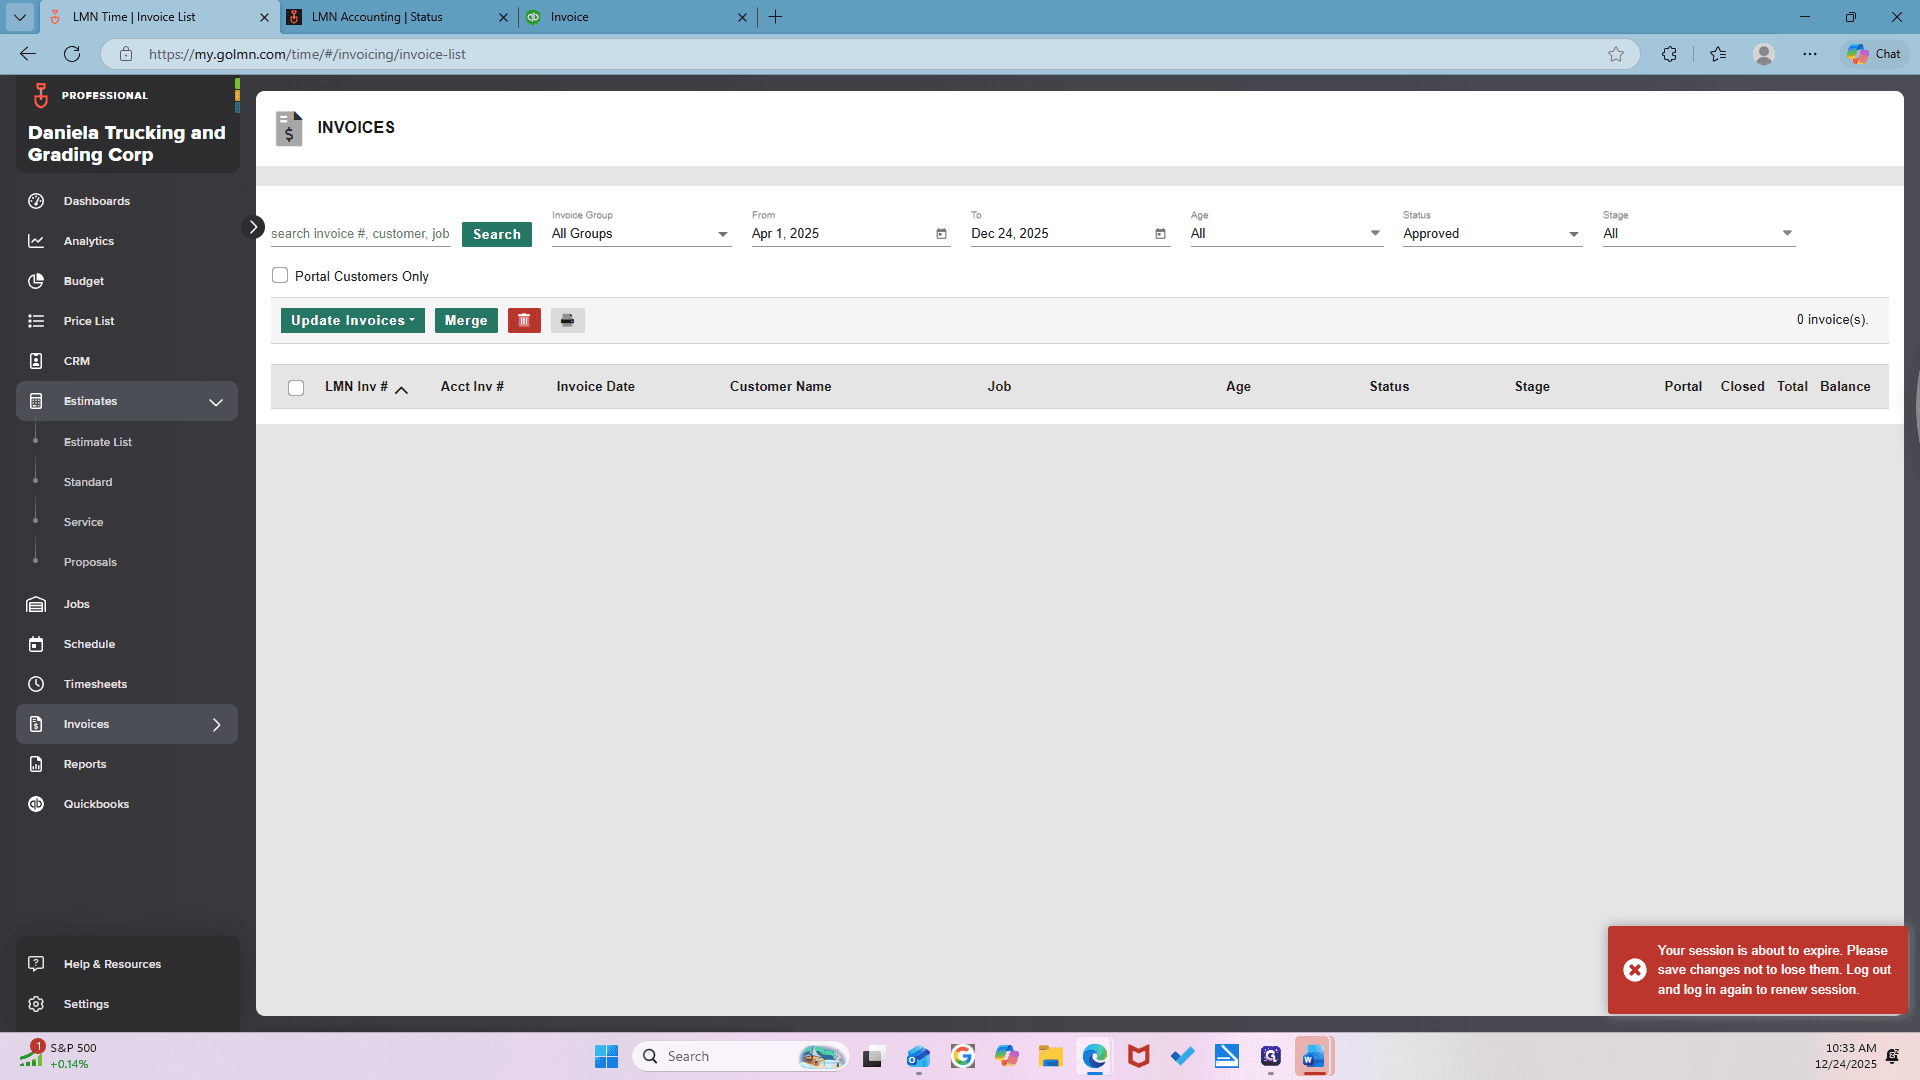Open the Reports section
Viewport: 1920px width, 1080px height.
(85, 764)
